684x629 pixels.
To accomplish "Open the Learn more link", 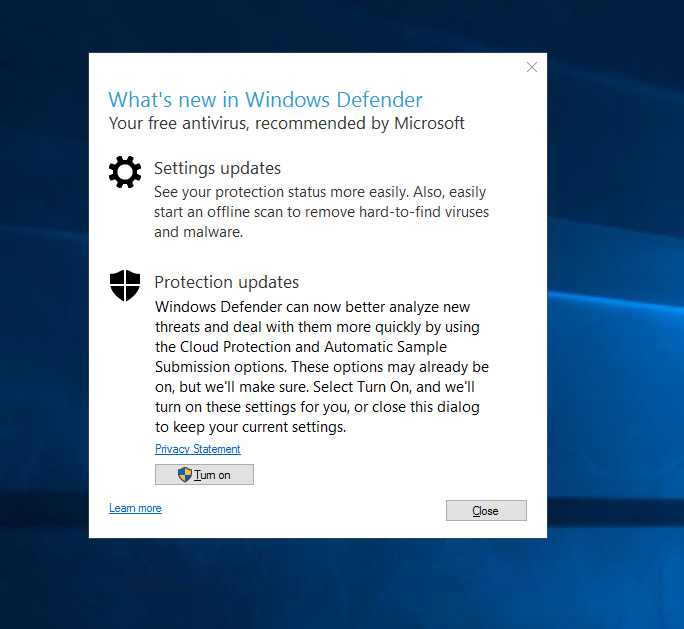I will [135, 508].
